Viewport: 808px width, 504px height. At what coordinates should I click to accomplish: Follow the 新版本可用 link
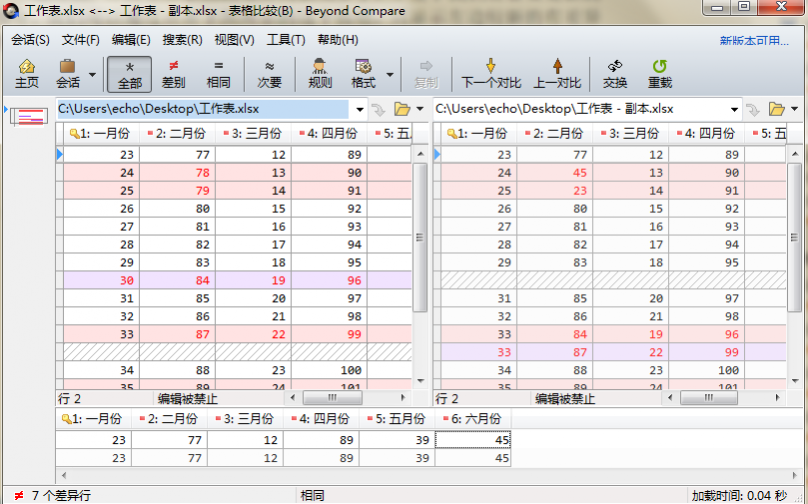point(754,41)
